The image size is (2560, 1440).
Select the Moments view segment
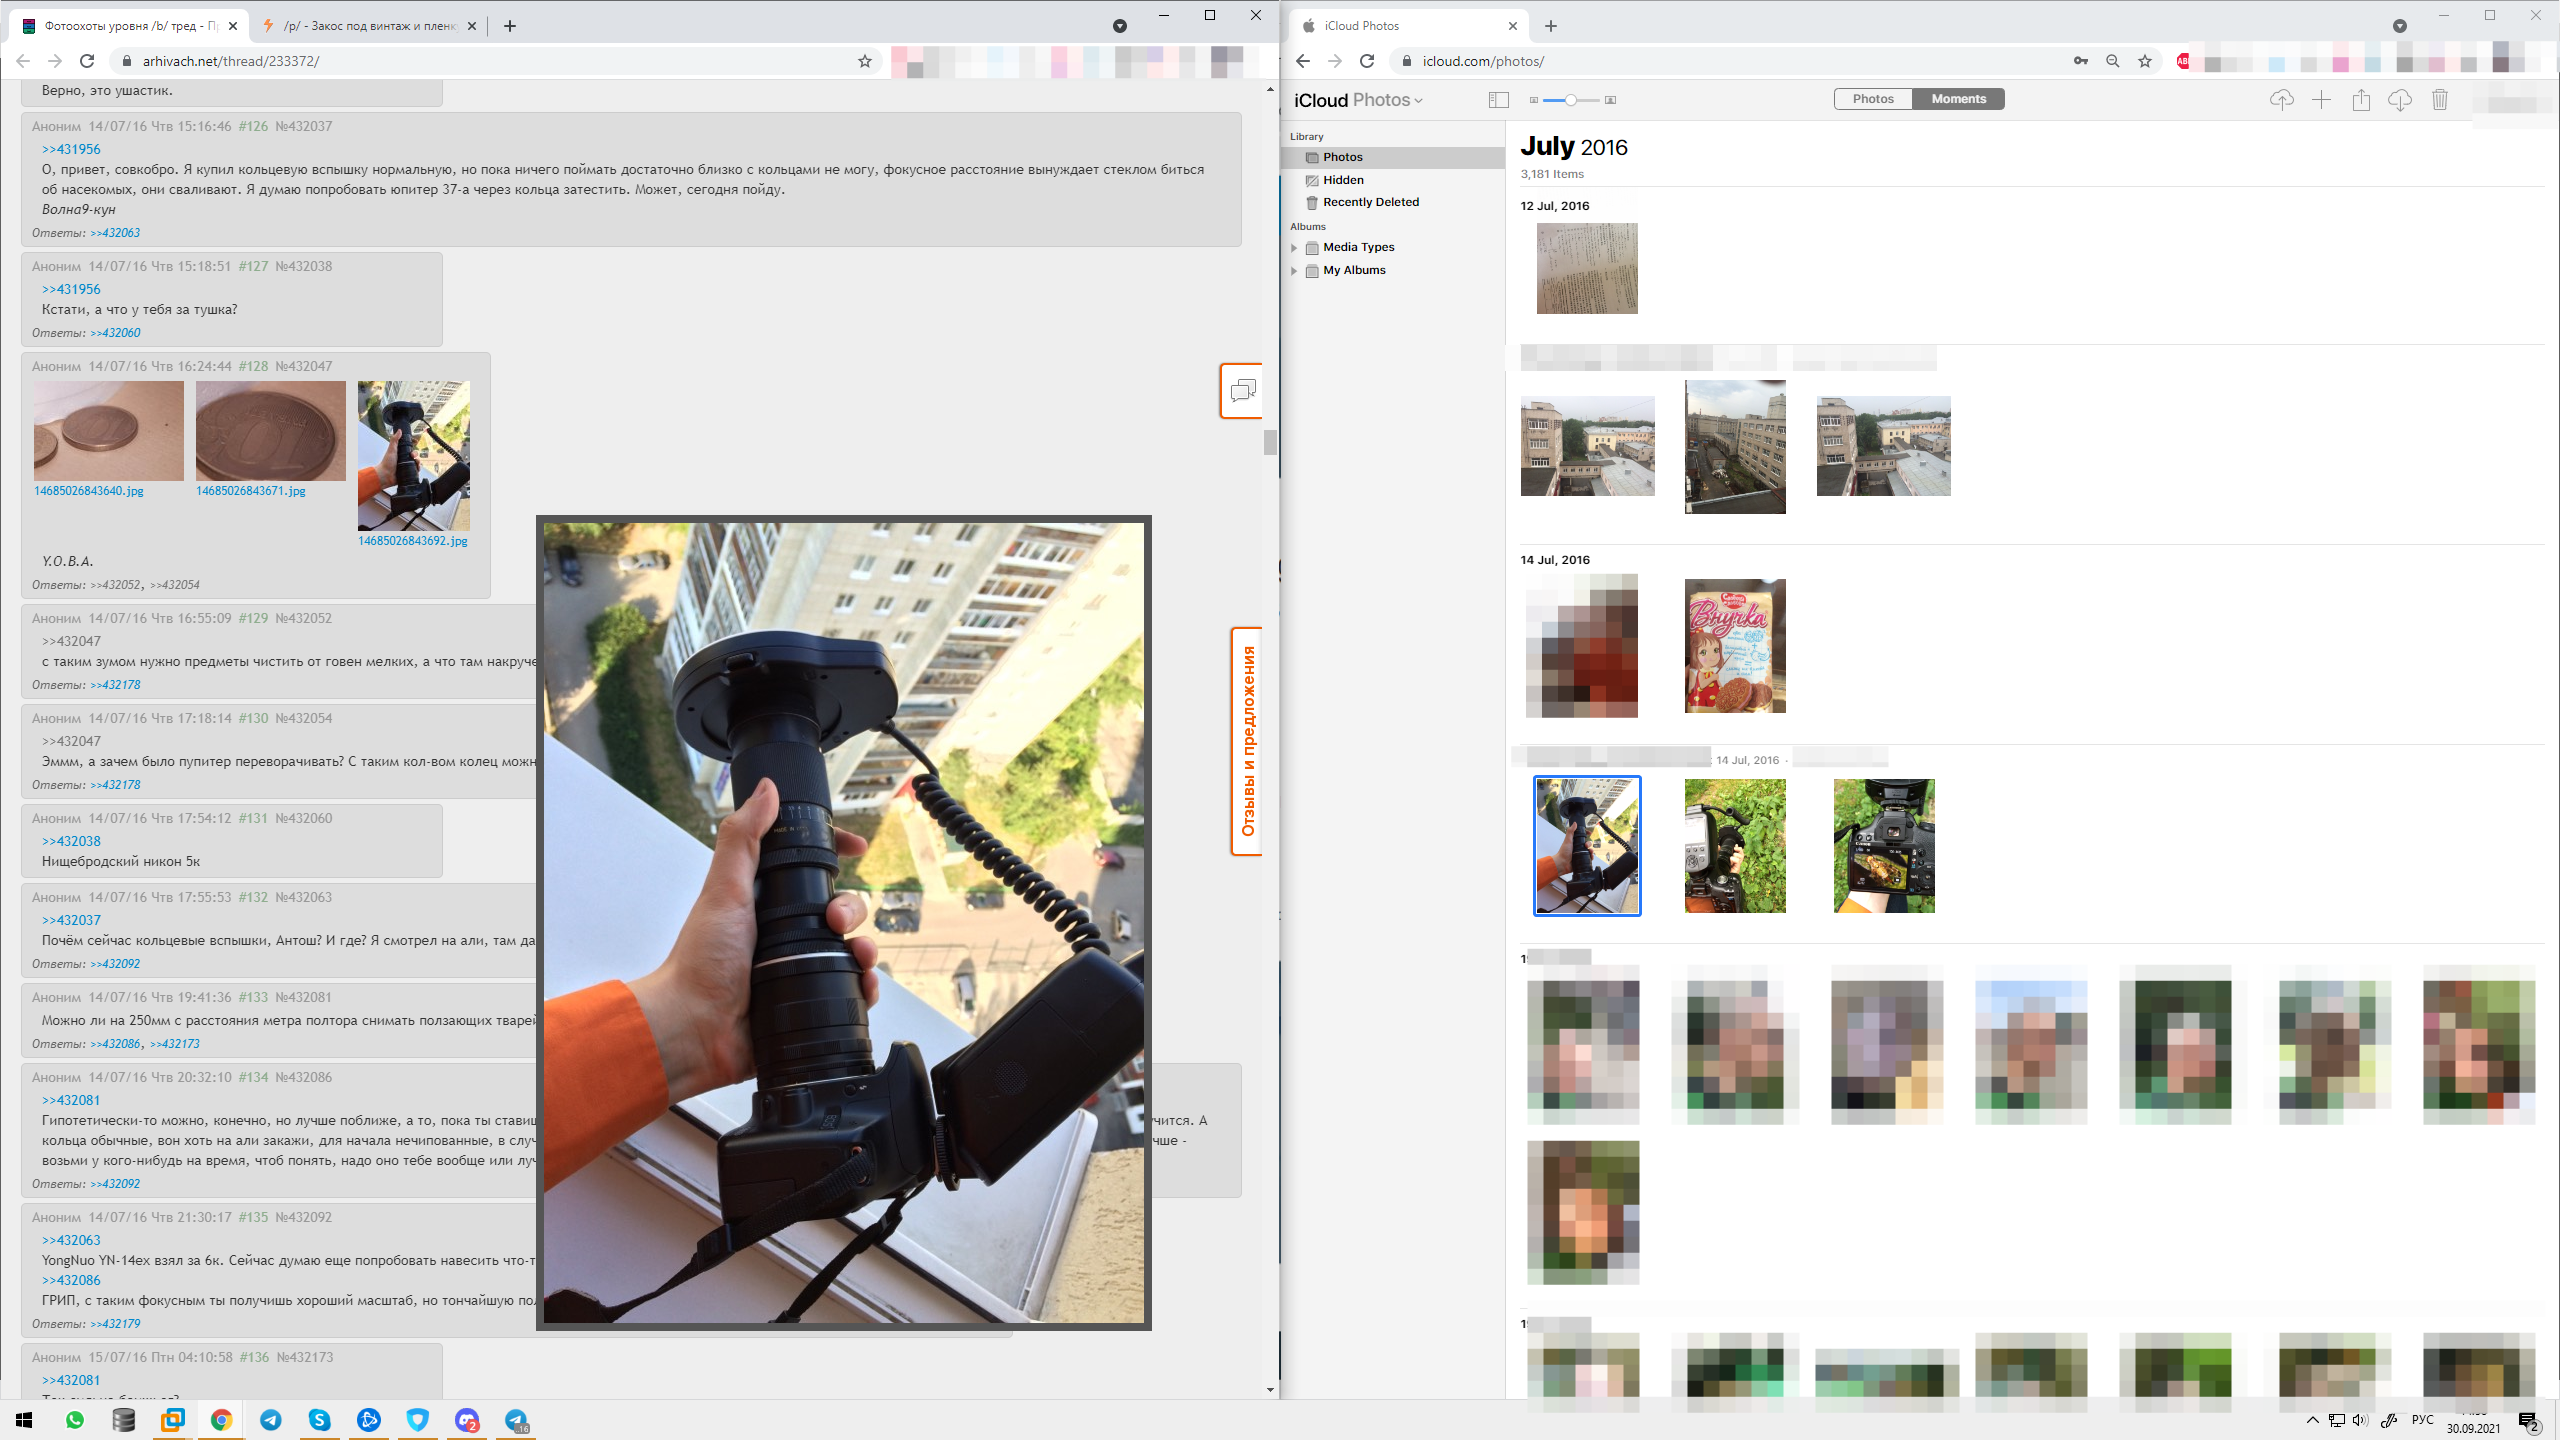(1958, 99)
